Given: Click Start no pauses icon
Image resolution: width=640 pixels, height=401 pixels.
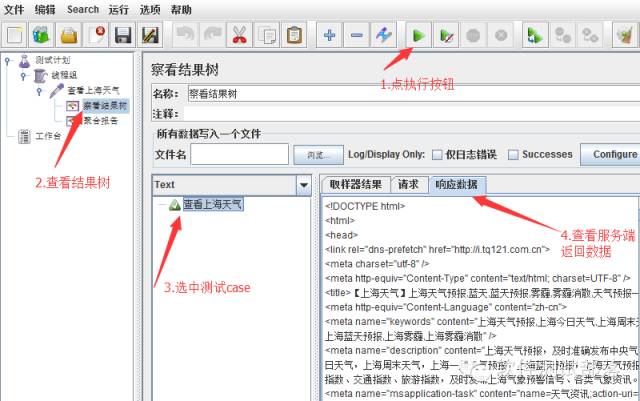Looking at the screenshot, I should pos(446,35).
